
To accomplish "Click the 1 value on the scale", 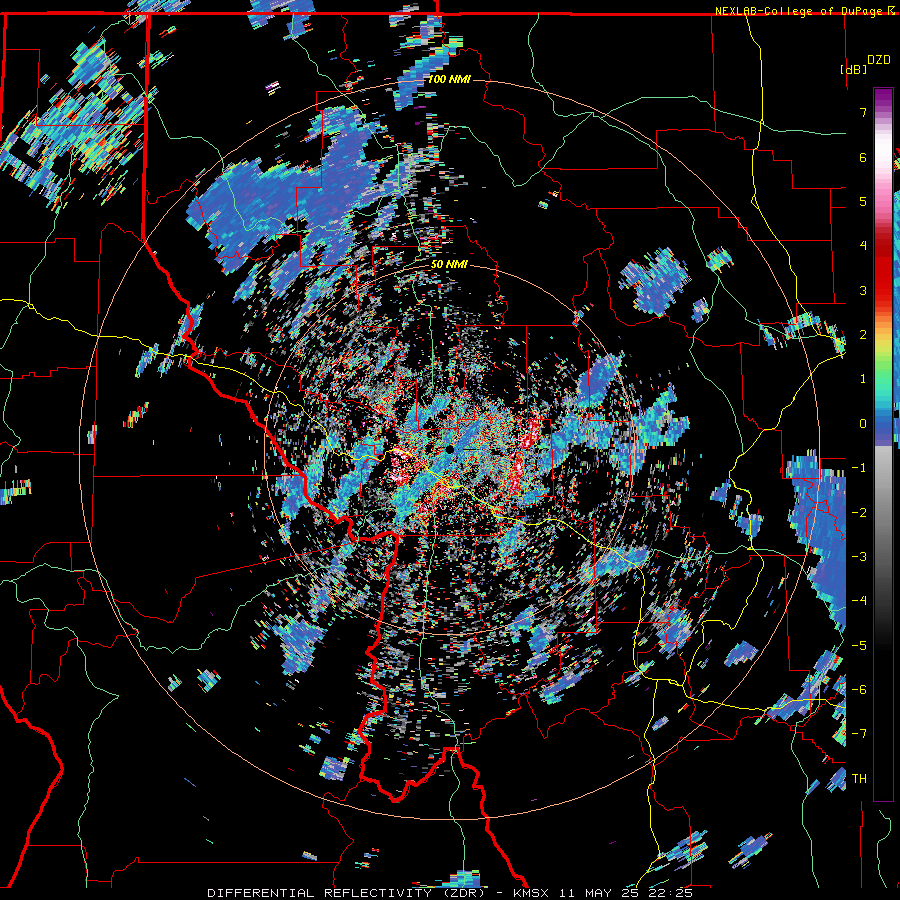I will 863,379.
